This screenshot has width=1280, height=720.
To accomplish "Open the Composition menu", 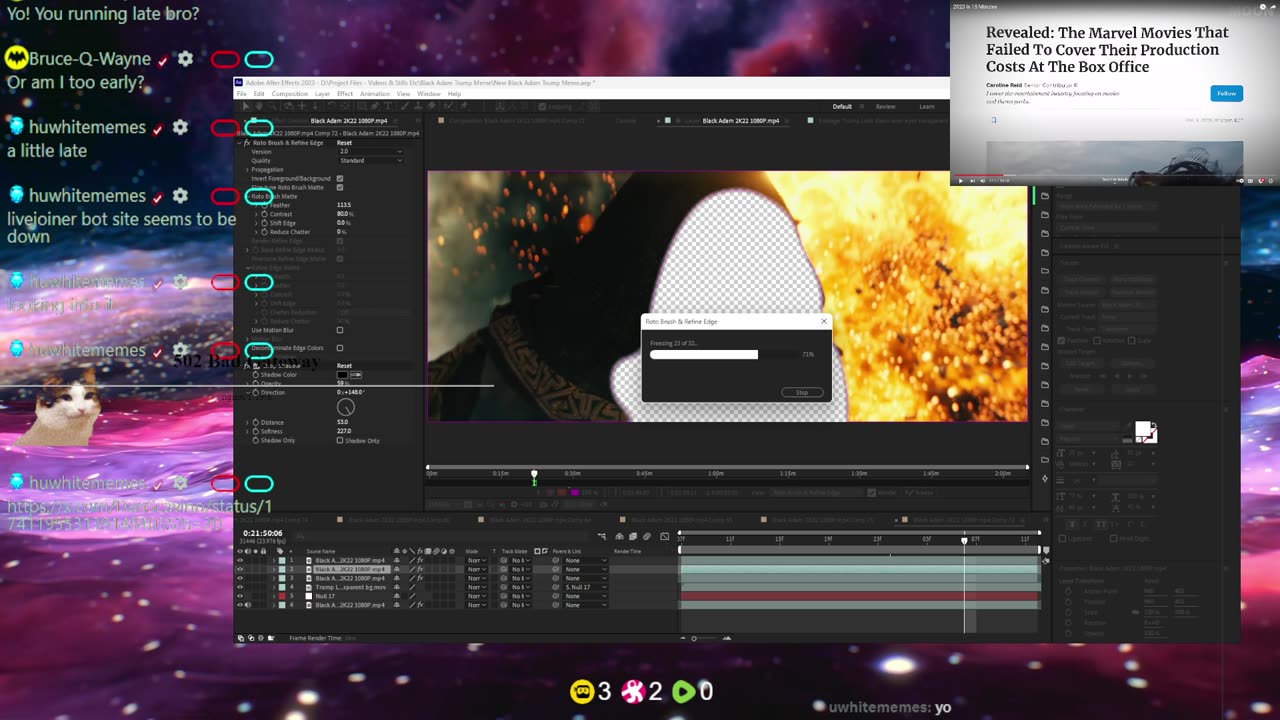I will pos(290,93).
